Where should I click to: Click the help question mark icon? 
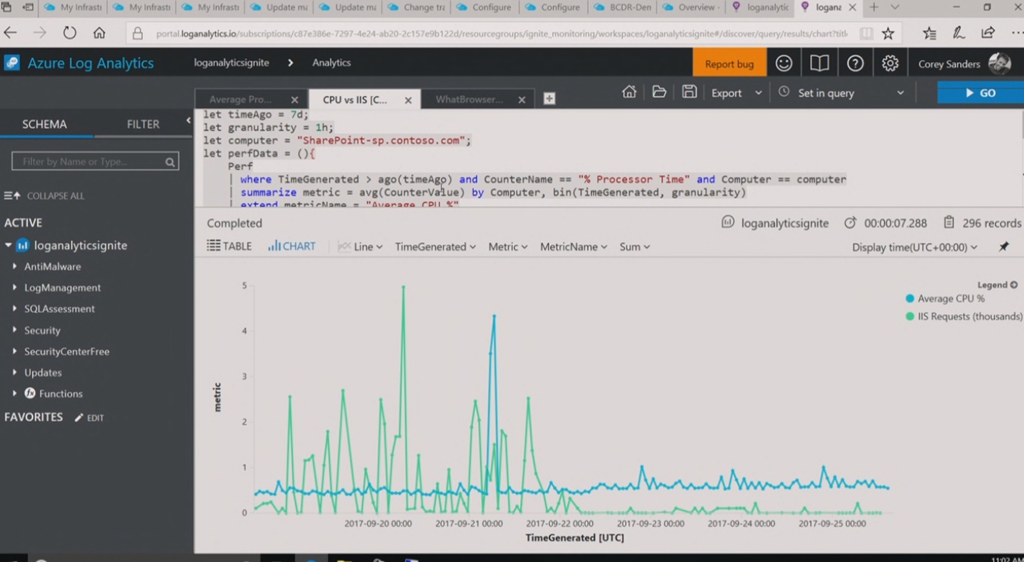(x=855, y=64)
